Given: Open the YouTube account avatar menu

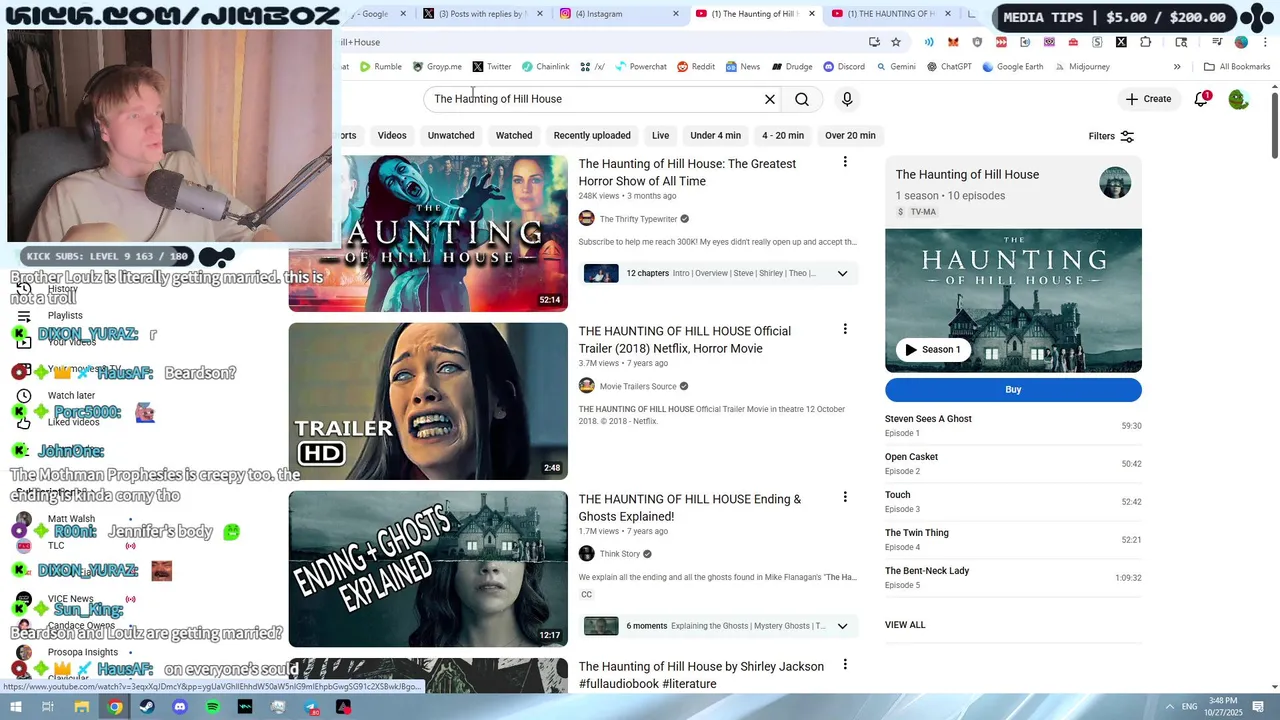Looking at the screenshot, I should [x=1239, y=99].
